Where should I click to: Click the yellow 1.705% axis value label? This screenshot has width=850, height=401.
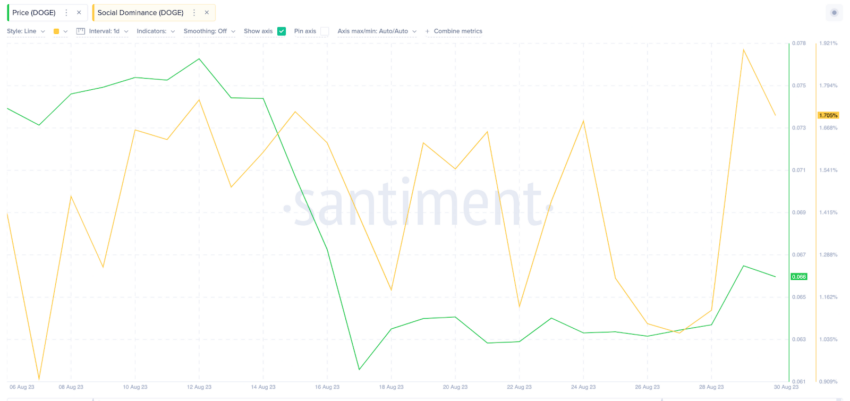click(828, 115)
